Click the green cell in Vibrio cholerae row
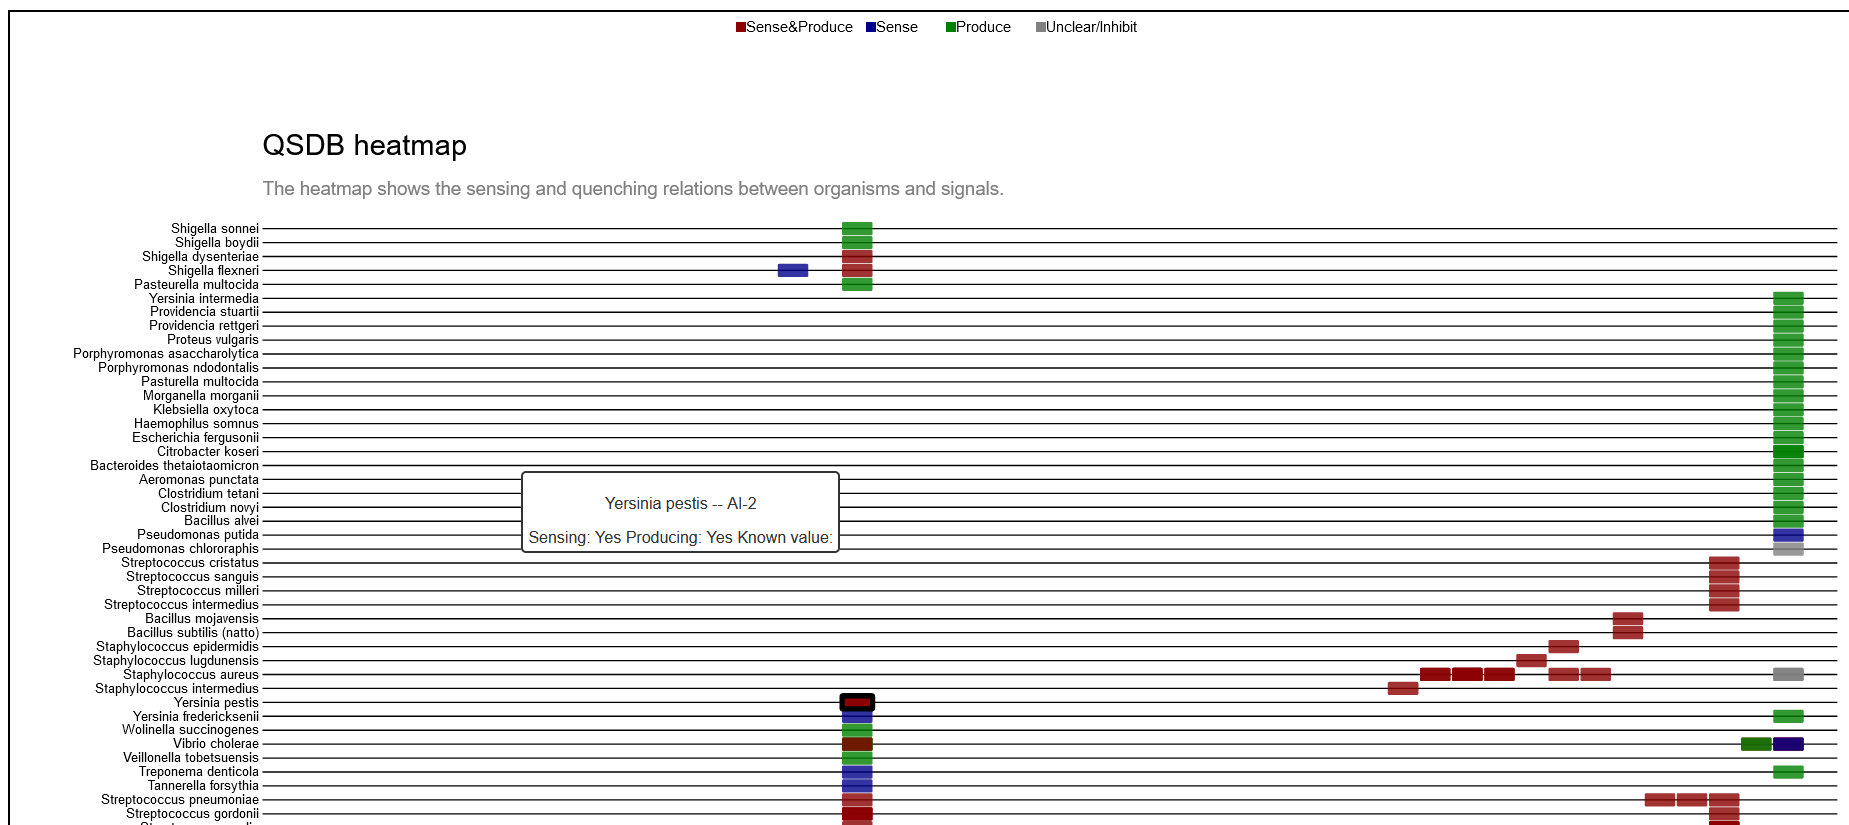The height and width of the screenshot is (825, 1849). click(x=1756, y=744)
